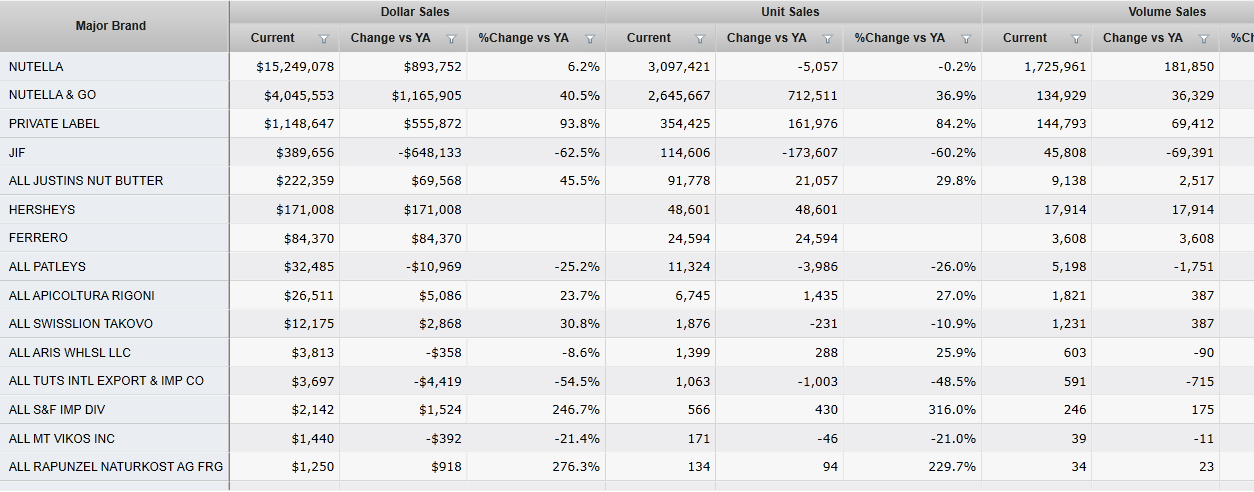Click the FERRERO brand row label
Image resolution: width=1254 pixels, height=492 pixels.
(x=38, y=238)
